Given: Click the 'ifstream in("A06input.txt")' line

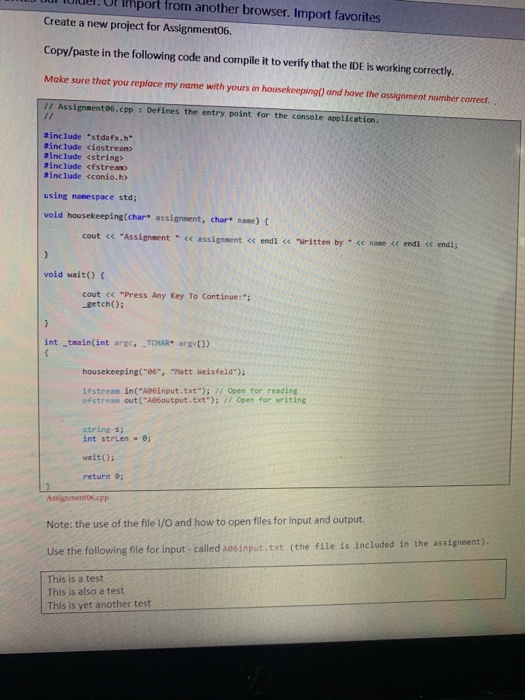Looking at the screenshot, I should [x=190, y=390].
